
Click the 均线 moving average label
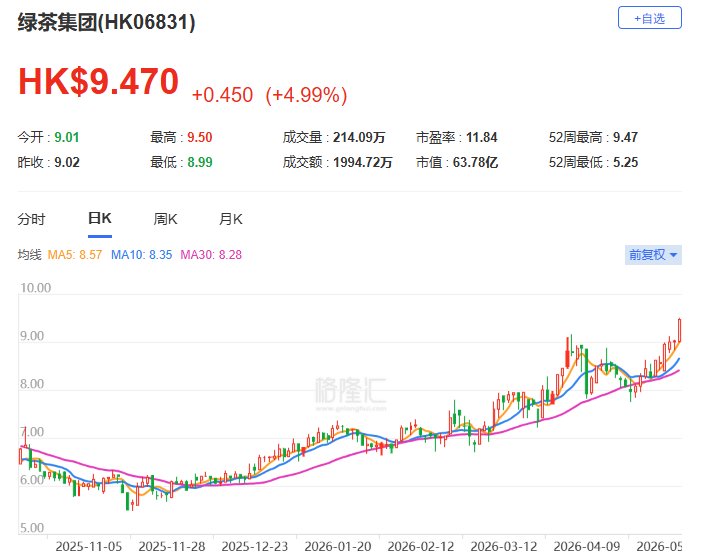point(30,255)
